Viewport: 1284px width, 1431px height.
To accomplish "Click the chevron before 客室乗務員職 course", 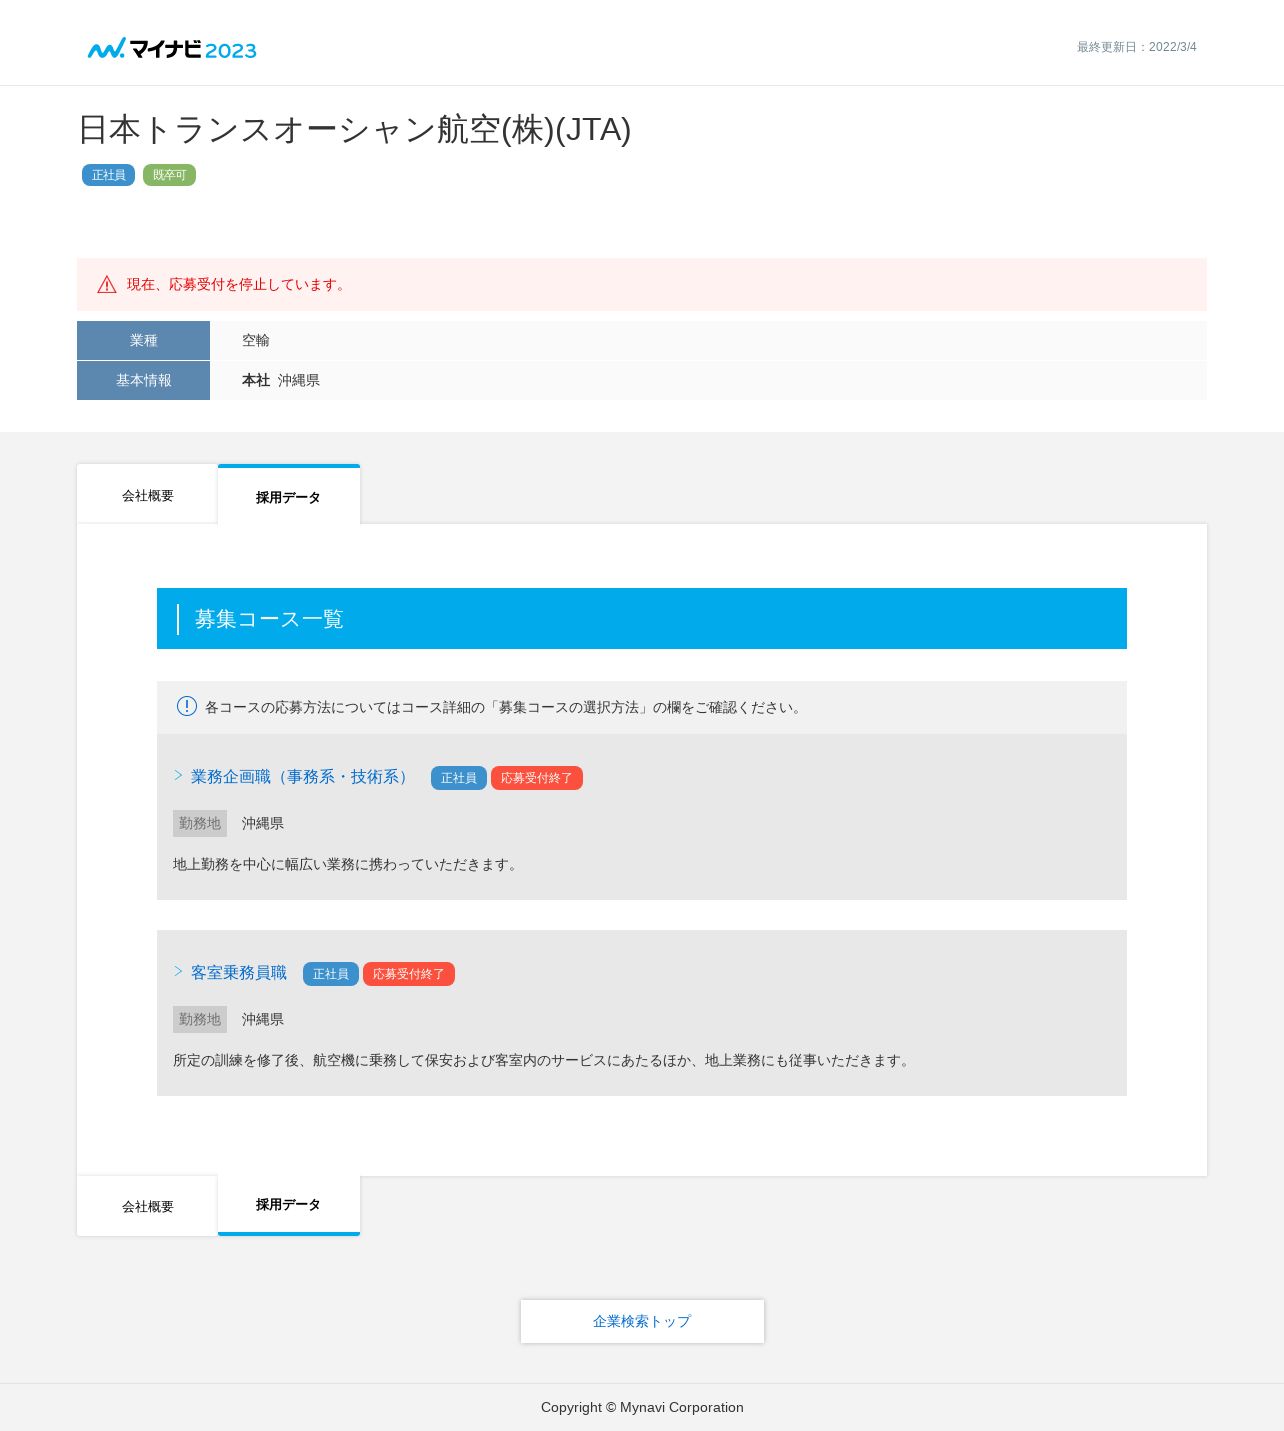I will (178, 972).
